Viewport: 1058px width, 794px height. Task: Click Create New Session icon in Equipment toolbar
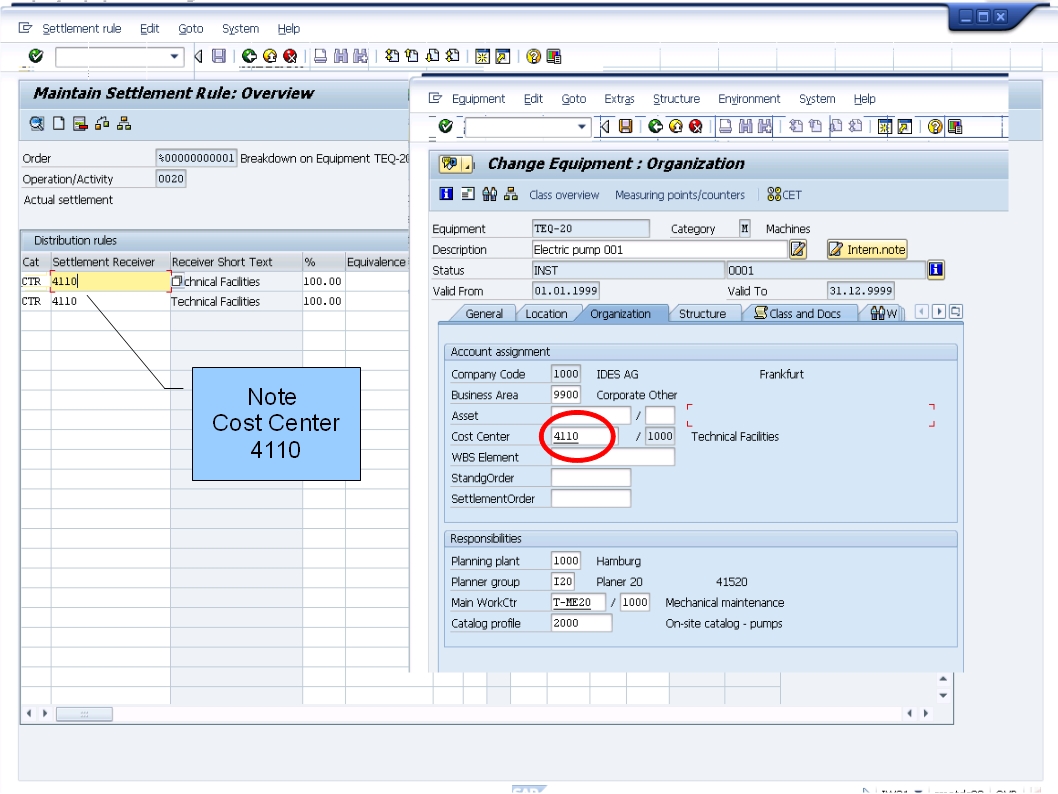(x=885, y=126)
